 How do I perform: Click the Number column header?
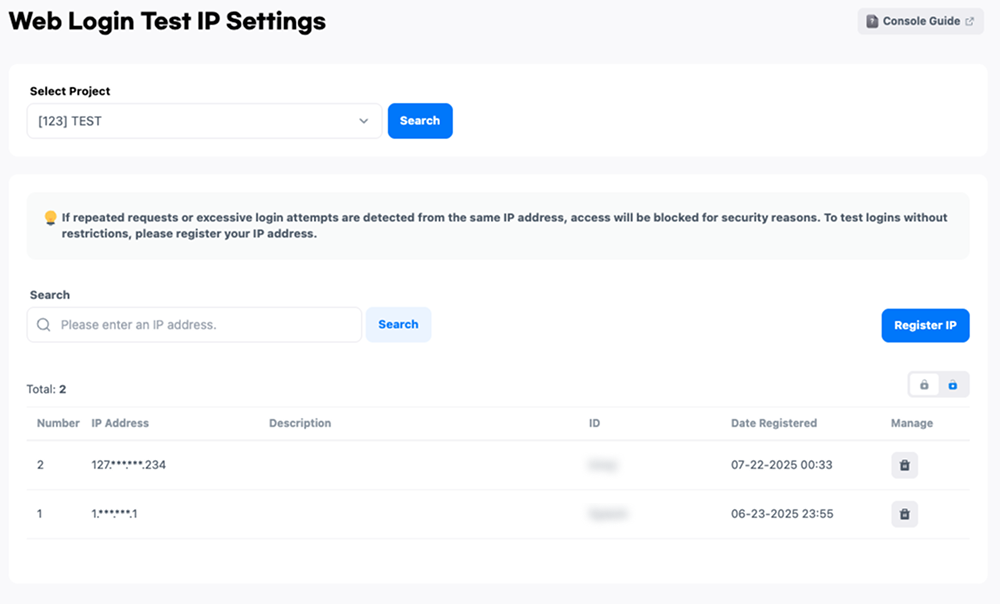[58, 423]
